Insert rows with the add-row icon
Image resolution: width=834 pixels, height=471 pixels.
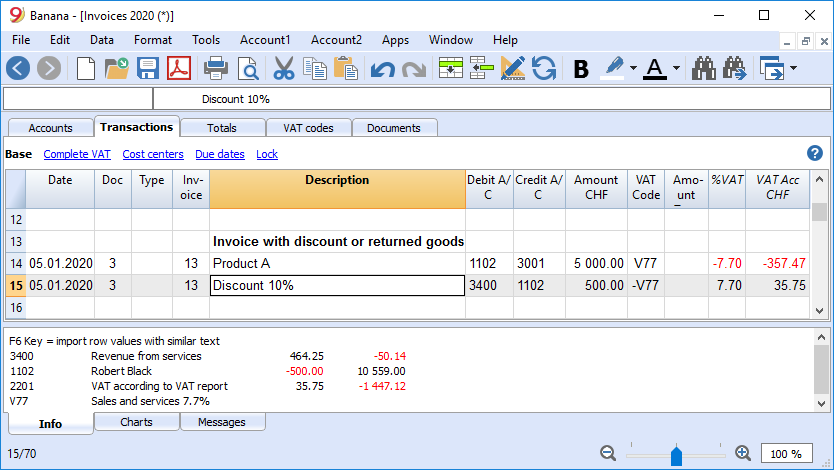click(451, 69)
